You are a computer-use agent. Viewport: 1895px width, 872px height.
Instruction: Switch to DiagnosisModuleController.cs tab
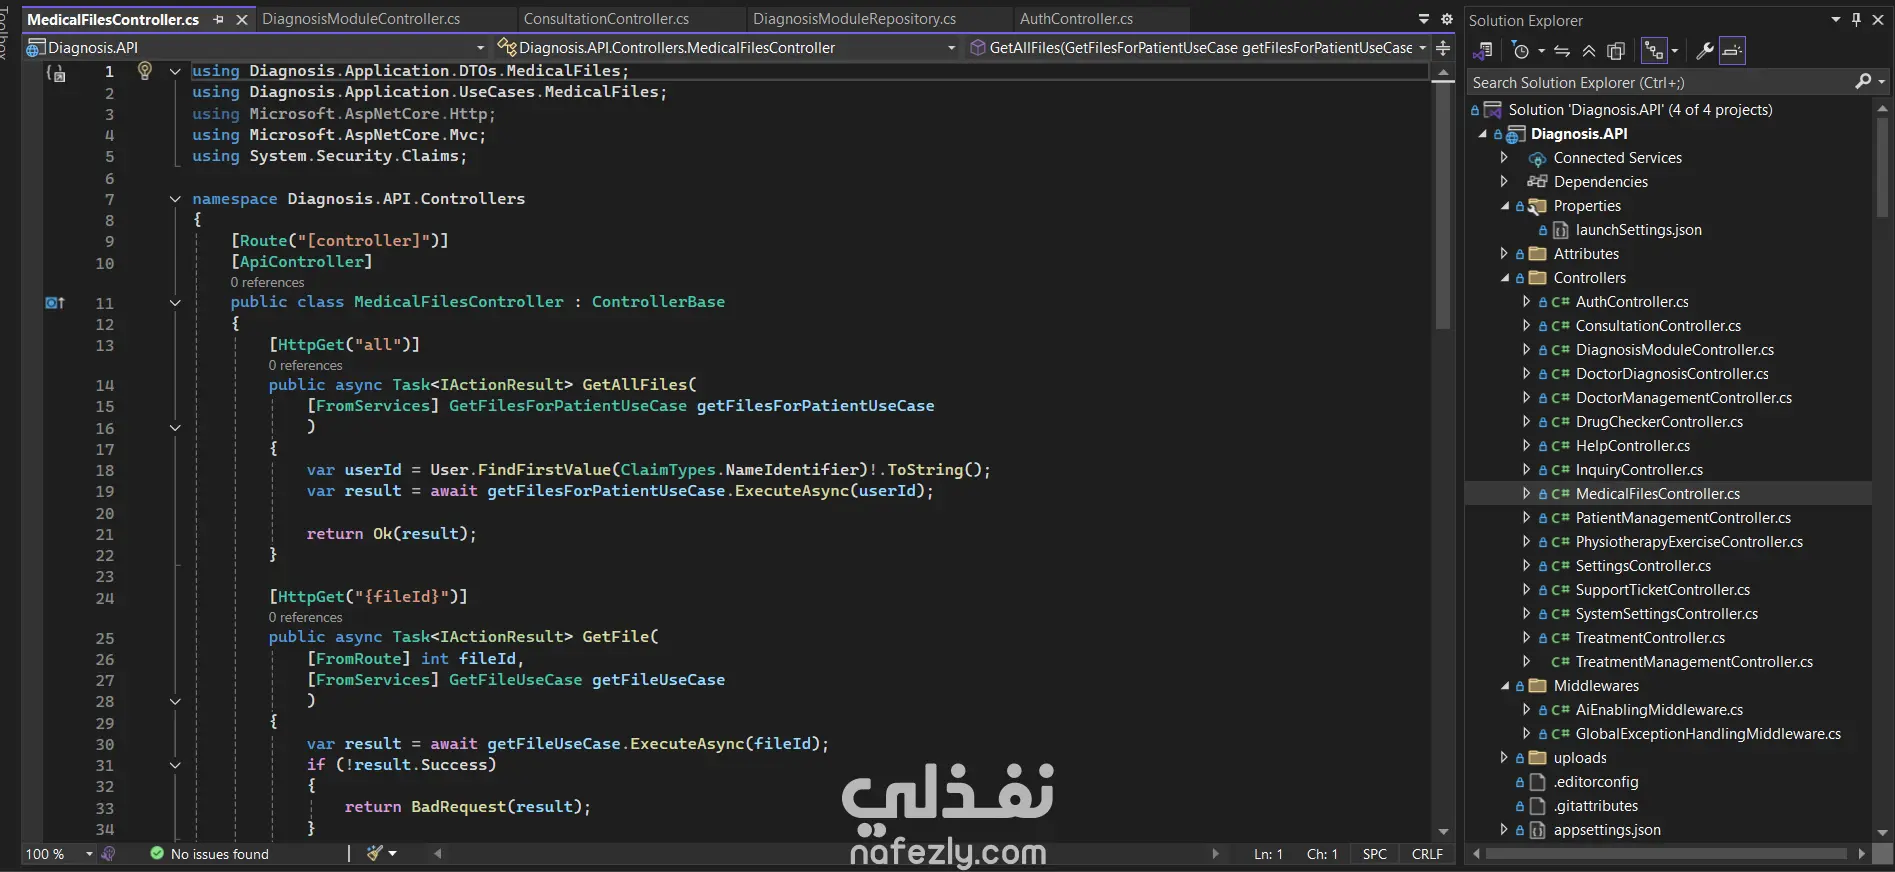(361, 19)
